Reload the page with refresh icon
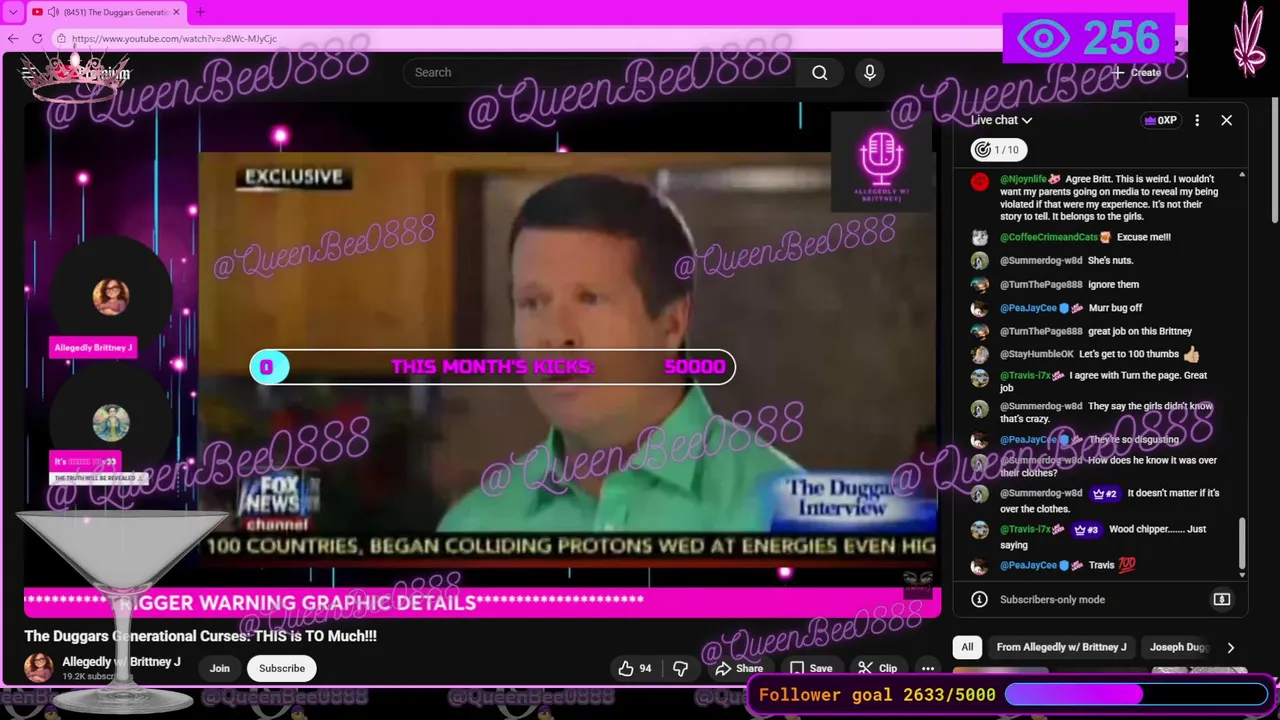Screen dimensions: 1280x720 pyautogui.click(x=37, y=38)
